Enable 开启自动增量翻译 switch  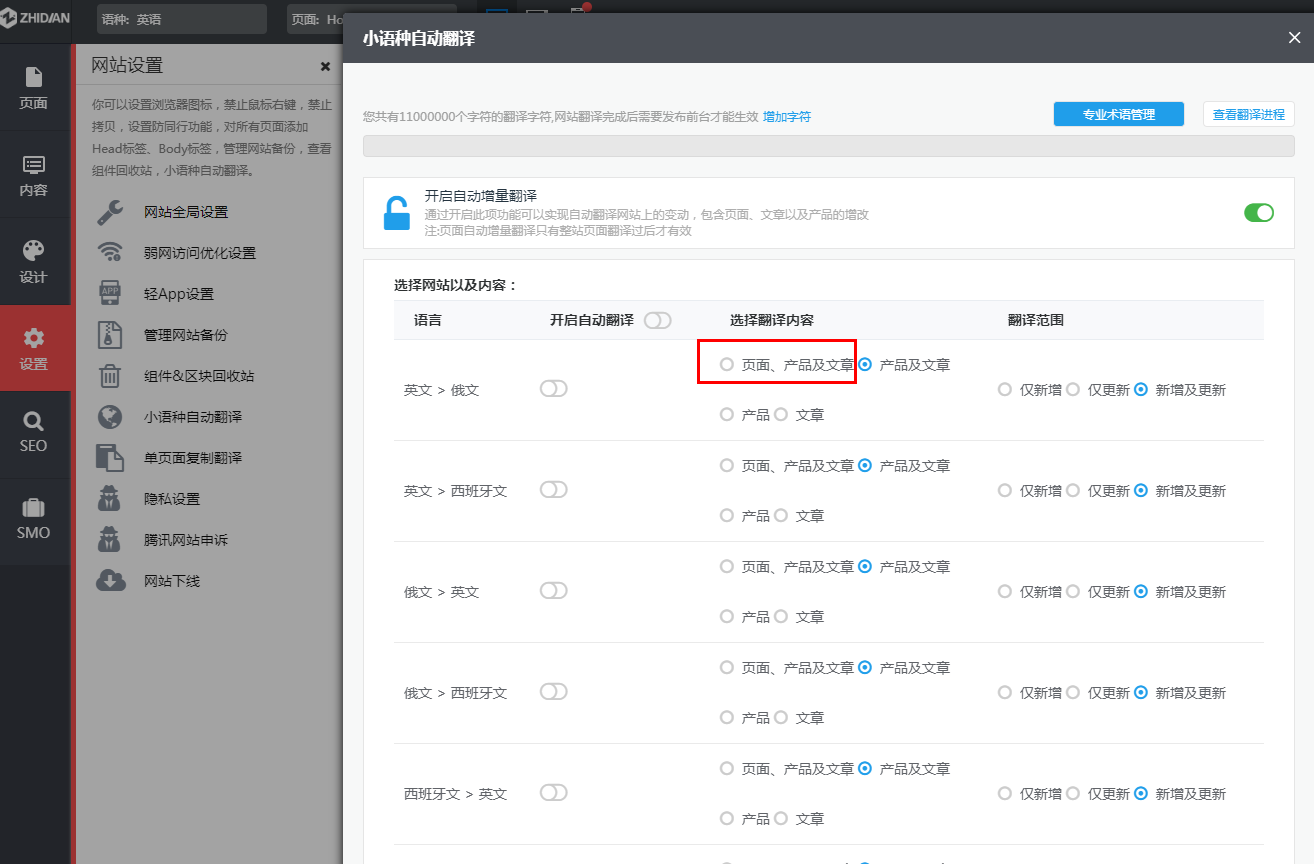1258,212
